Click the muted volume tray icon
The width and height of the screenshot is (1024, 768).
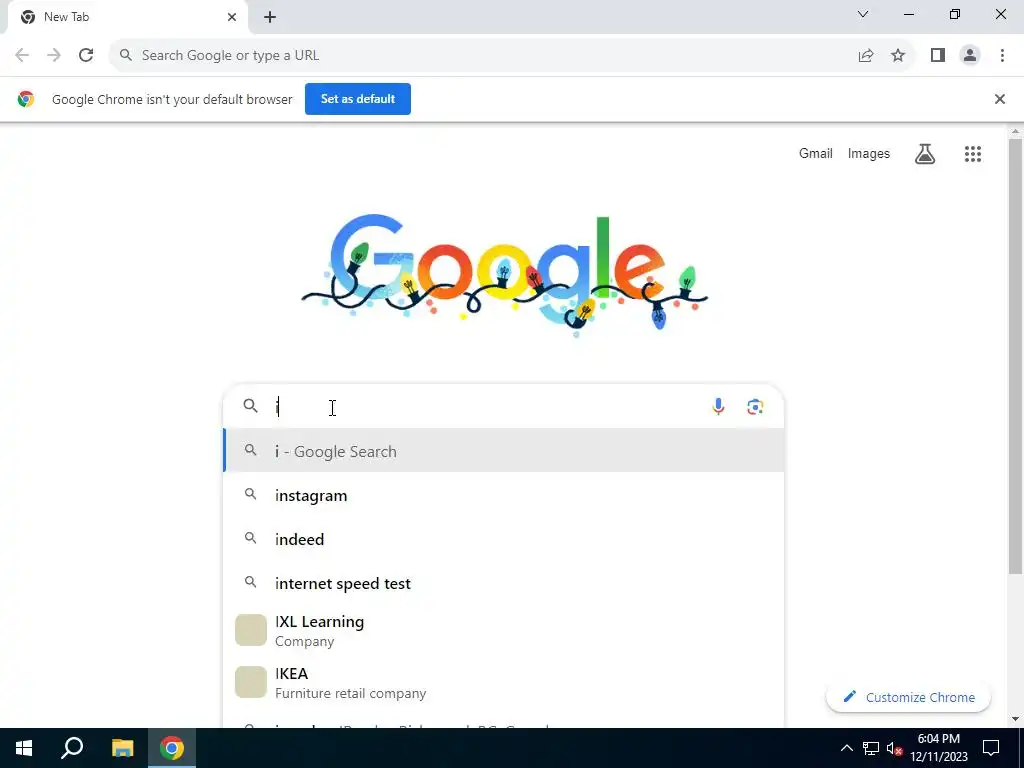[x=894, y=748]
